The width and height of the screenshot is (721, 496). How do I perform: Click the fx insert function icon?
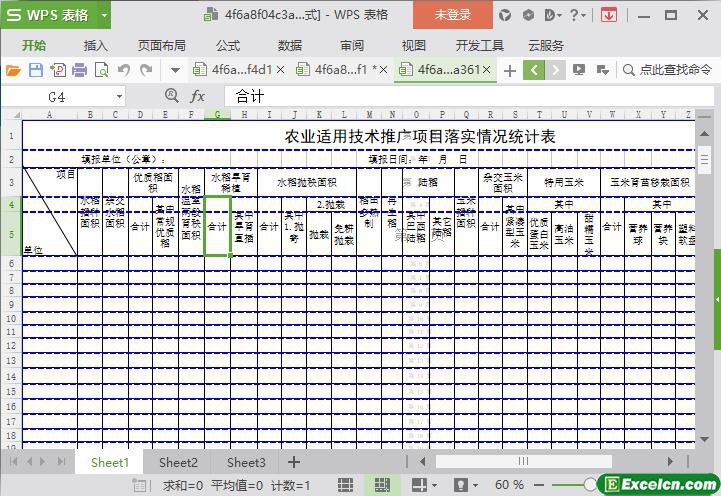(x=198, y=96)
